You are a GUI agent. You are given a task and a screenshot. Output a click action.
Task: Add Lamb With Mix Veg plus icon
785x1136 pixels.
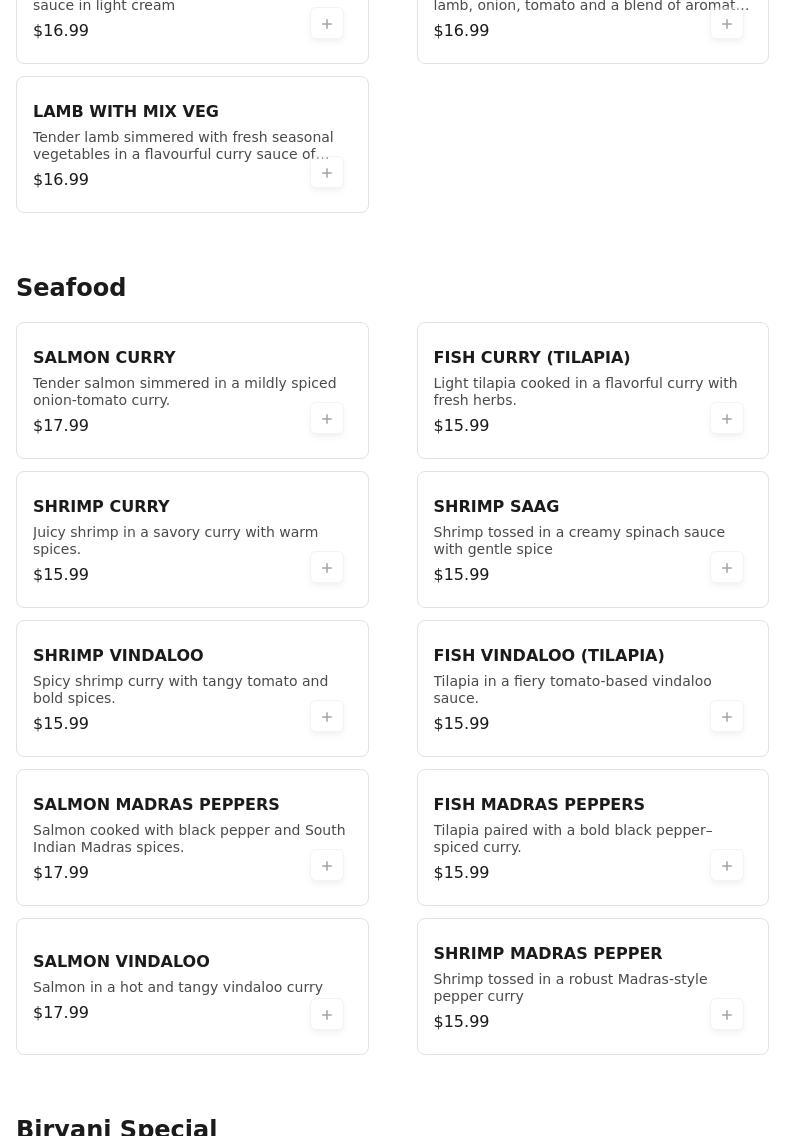327,173
